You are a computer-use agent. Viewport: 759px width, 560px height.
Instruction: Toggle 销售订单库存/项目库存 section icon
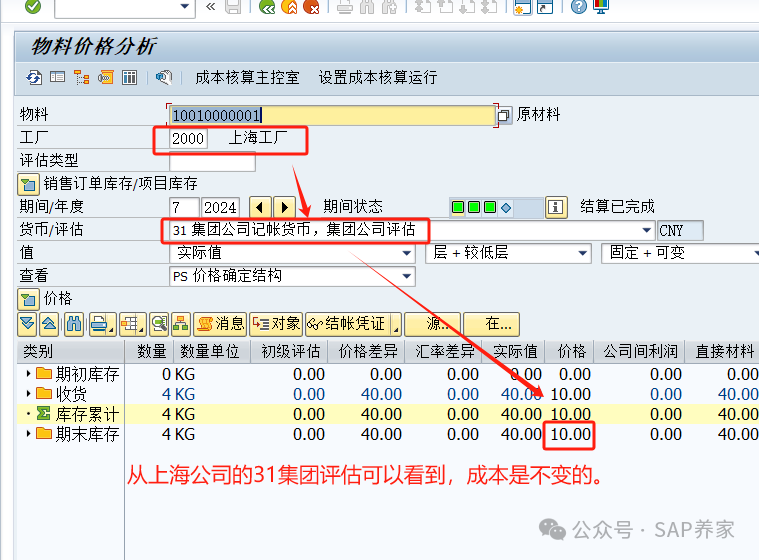[x=28, y=184]
